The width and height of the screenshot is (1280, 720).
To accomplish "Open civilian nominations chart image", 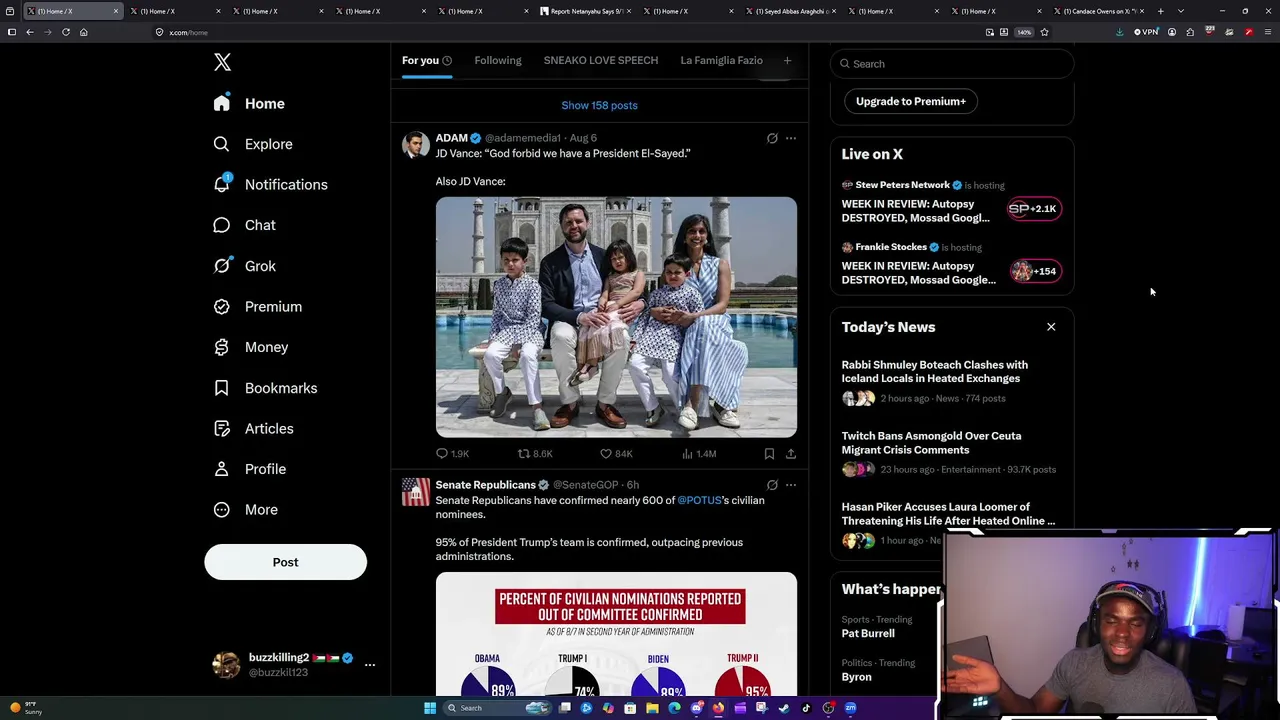I will coord(616,634).
